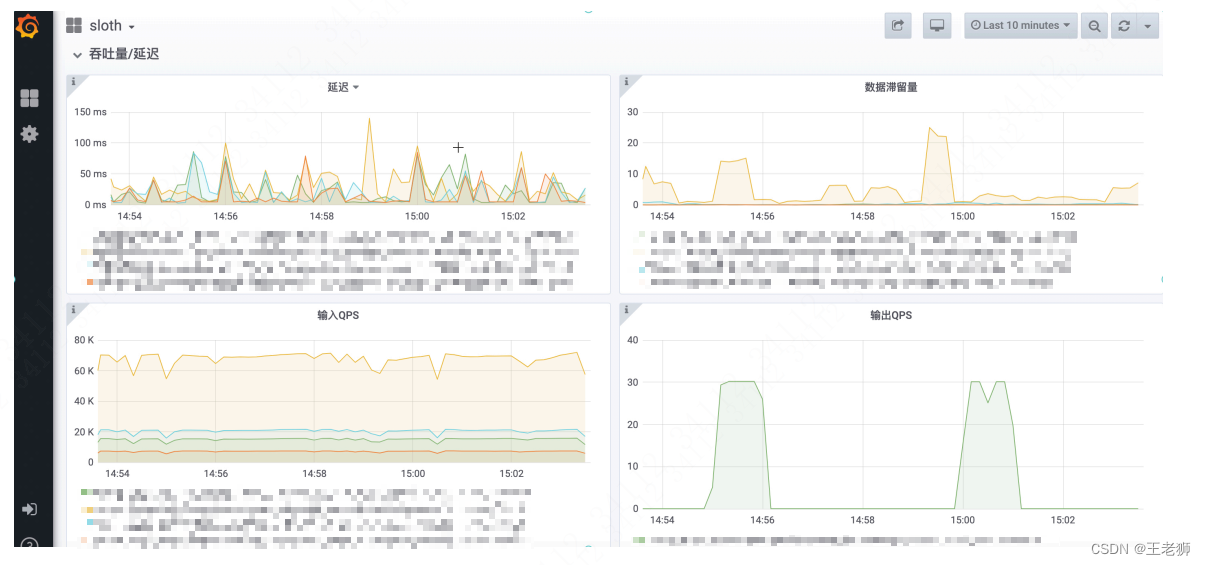Collapse the 吞吐量/延迟 row chevron

pos(77,55)
